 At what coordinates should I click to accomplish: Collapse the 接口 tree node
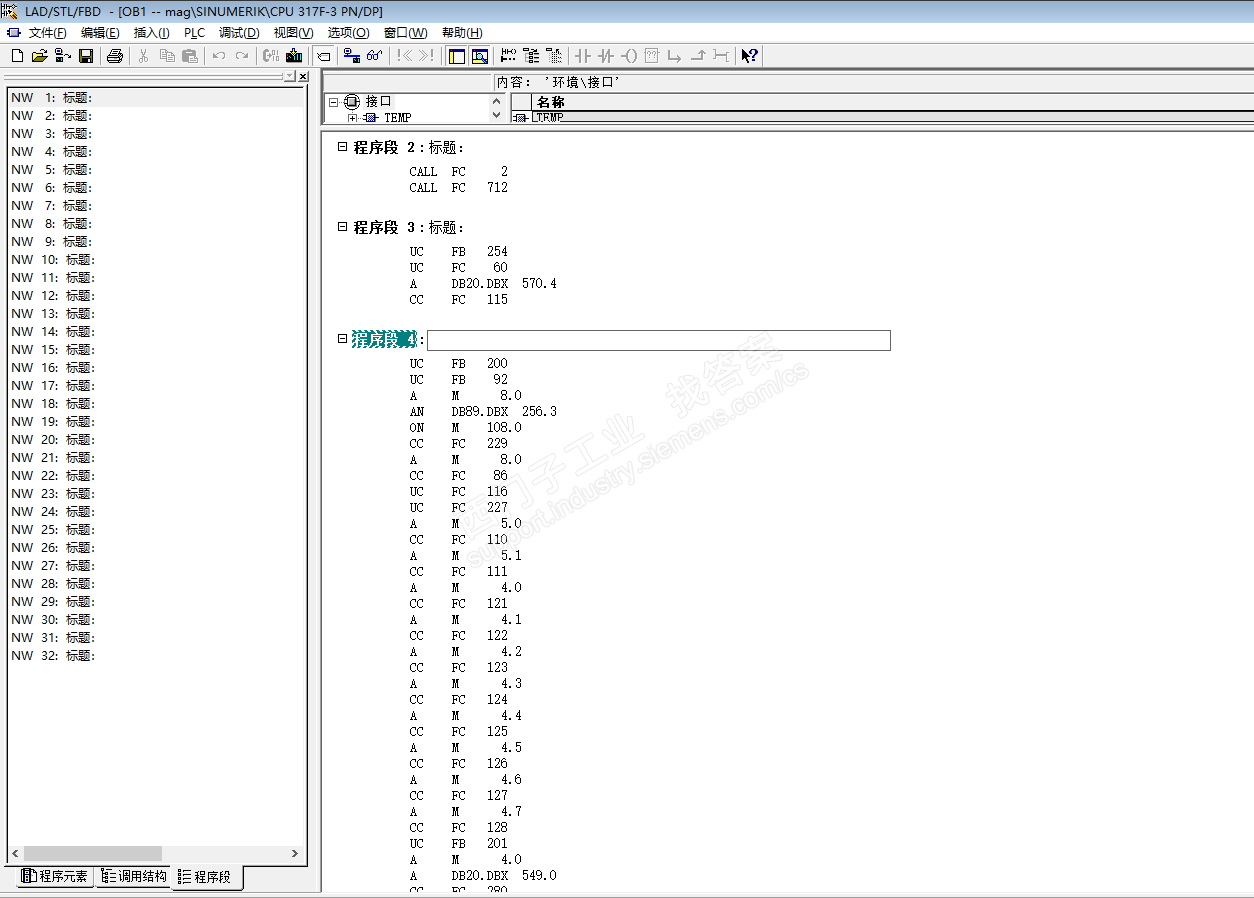pos(334,101)
